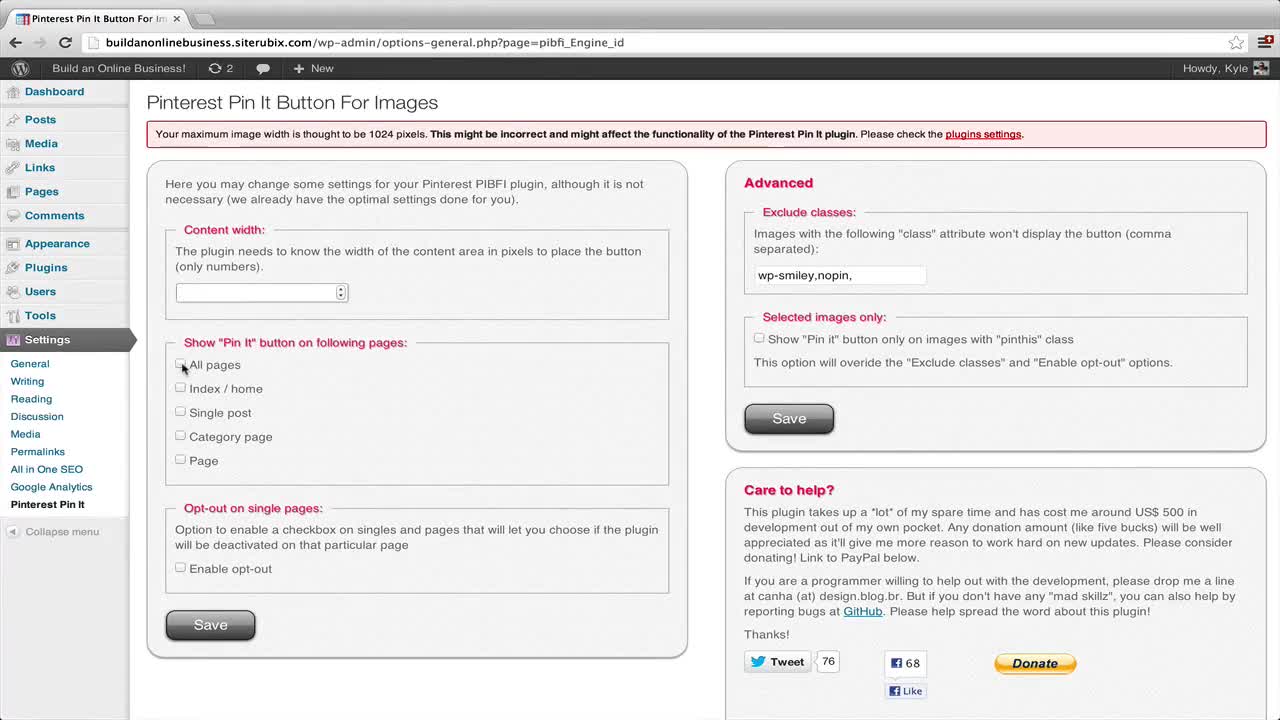The height and width of the screenshot is (720, 1280).
Task: Check the Category page option
Action: [180, 436]
